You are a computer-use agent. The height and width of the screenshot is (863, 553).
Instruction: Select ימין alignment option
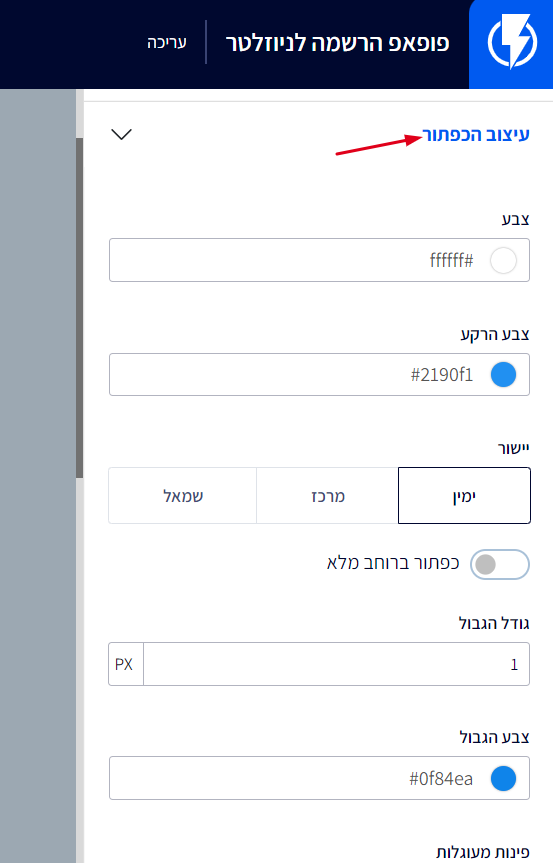coord(464,495)
